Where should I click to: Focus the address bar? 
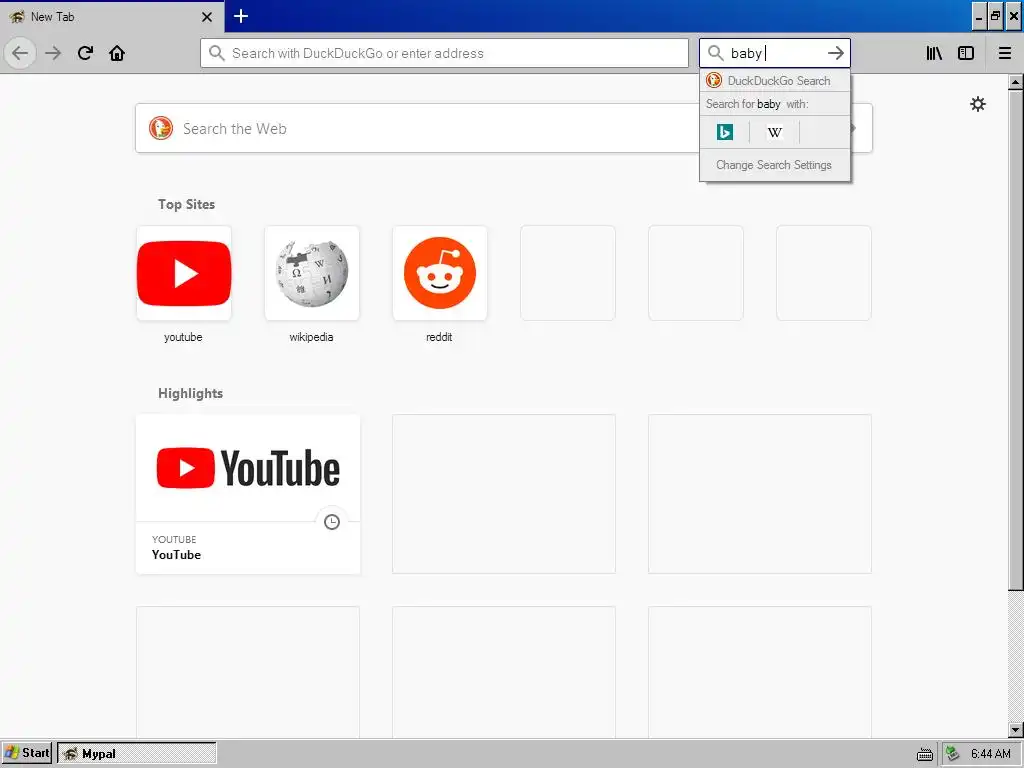tap(445, 53)
